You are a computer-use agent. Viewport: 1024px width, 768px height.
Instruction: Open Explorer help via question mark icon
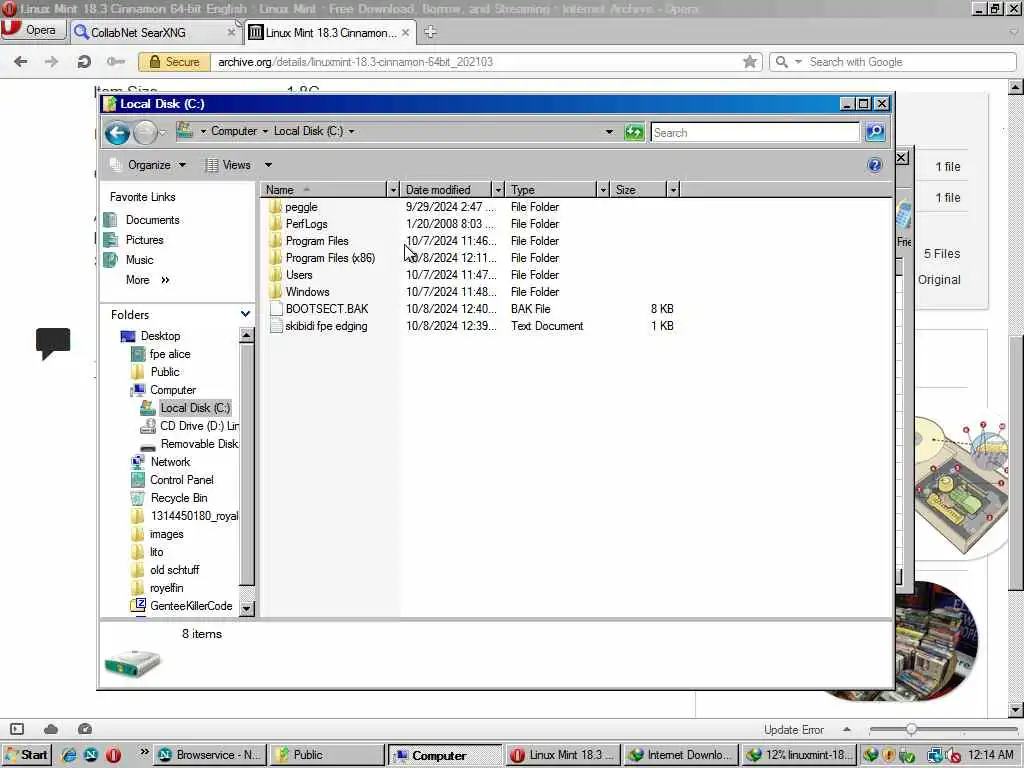point(874,165)
